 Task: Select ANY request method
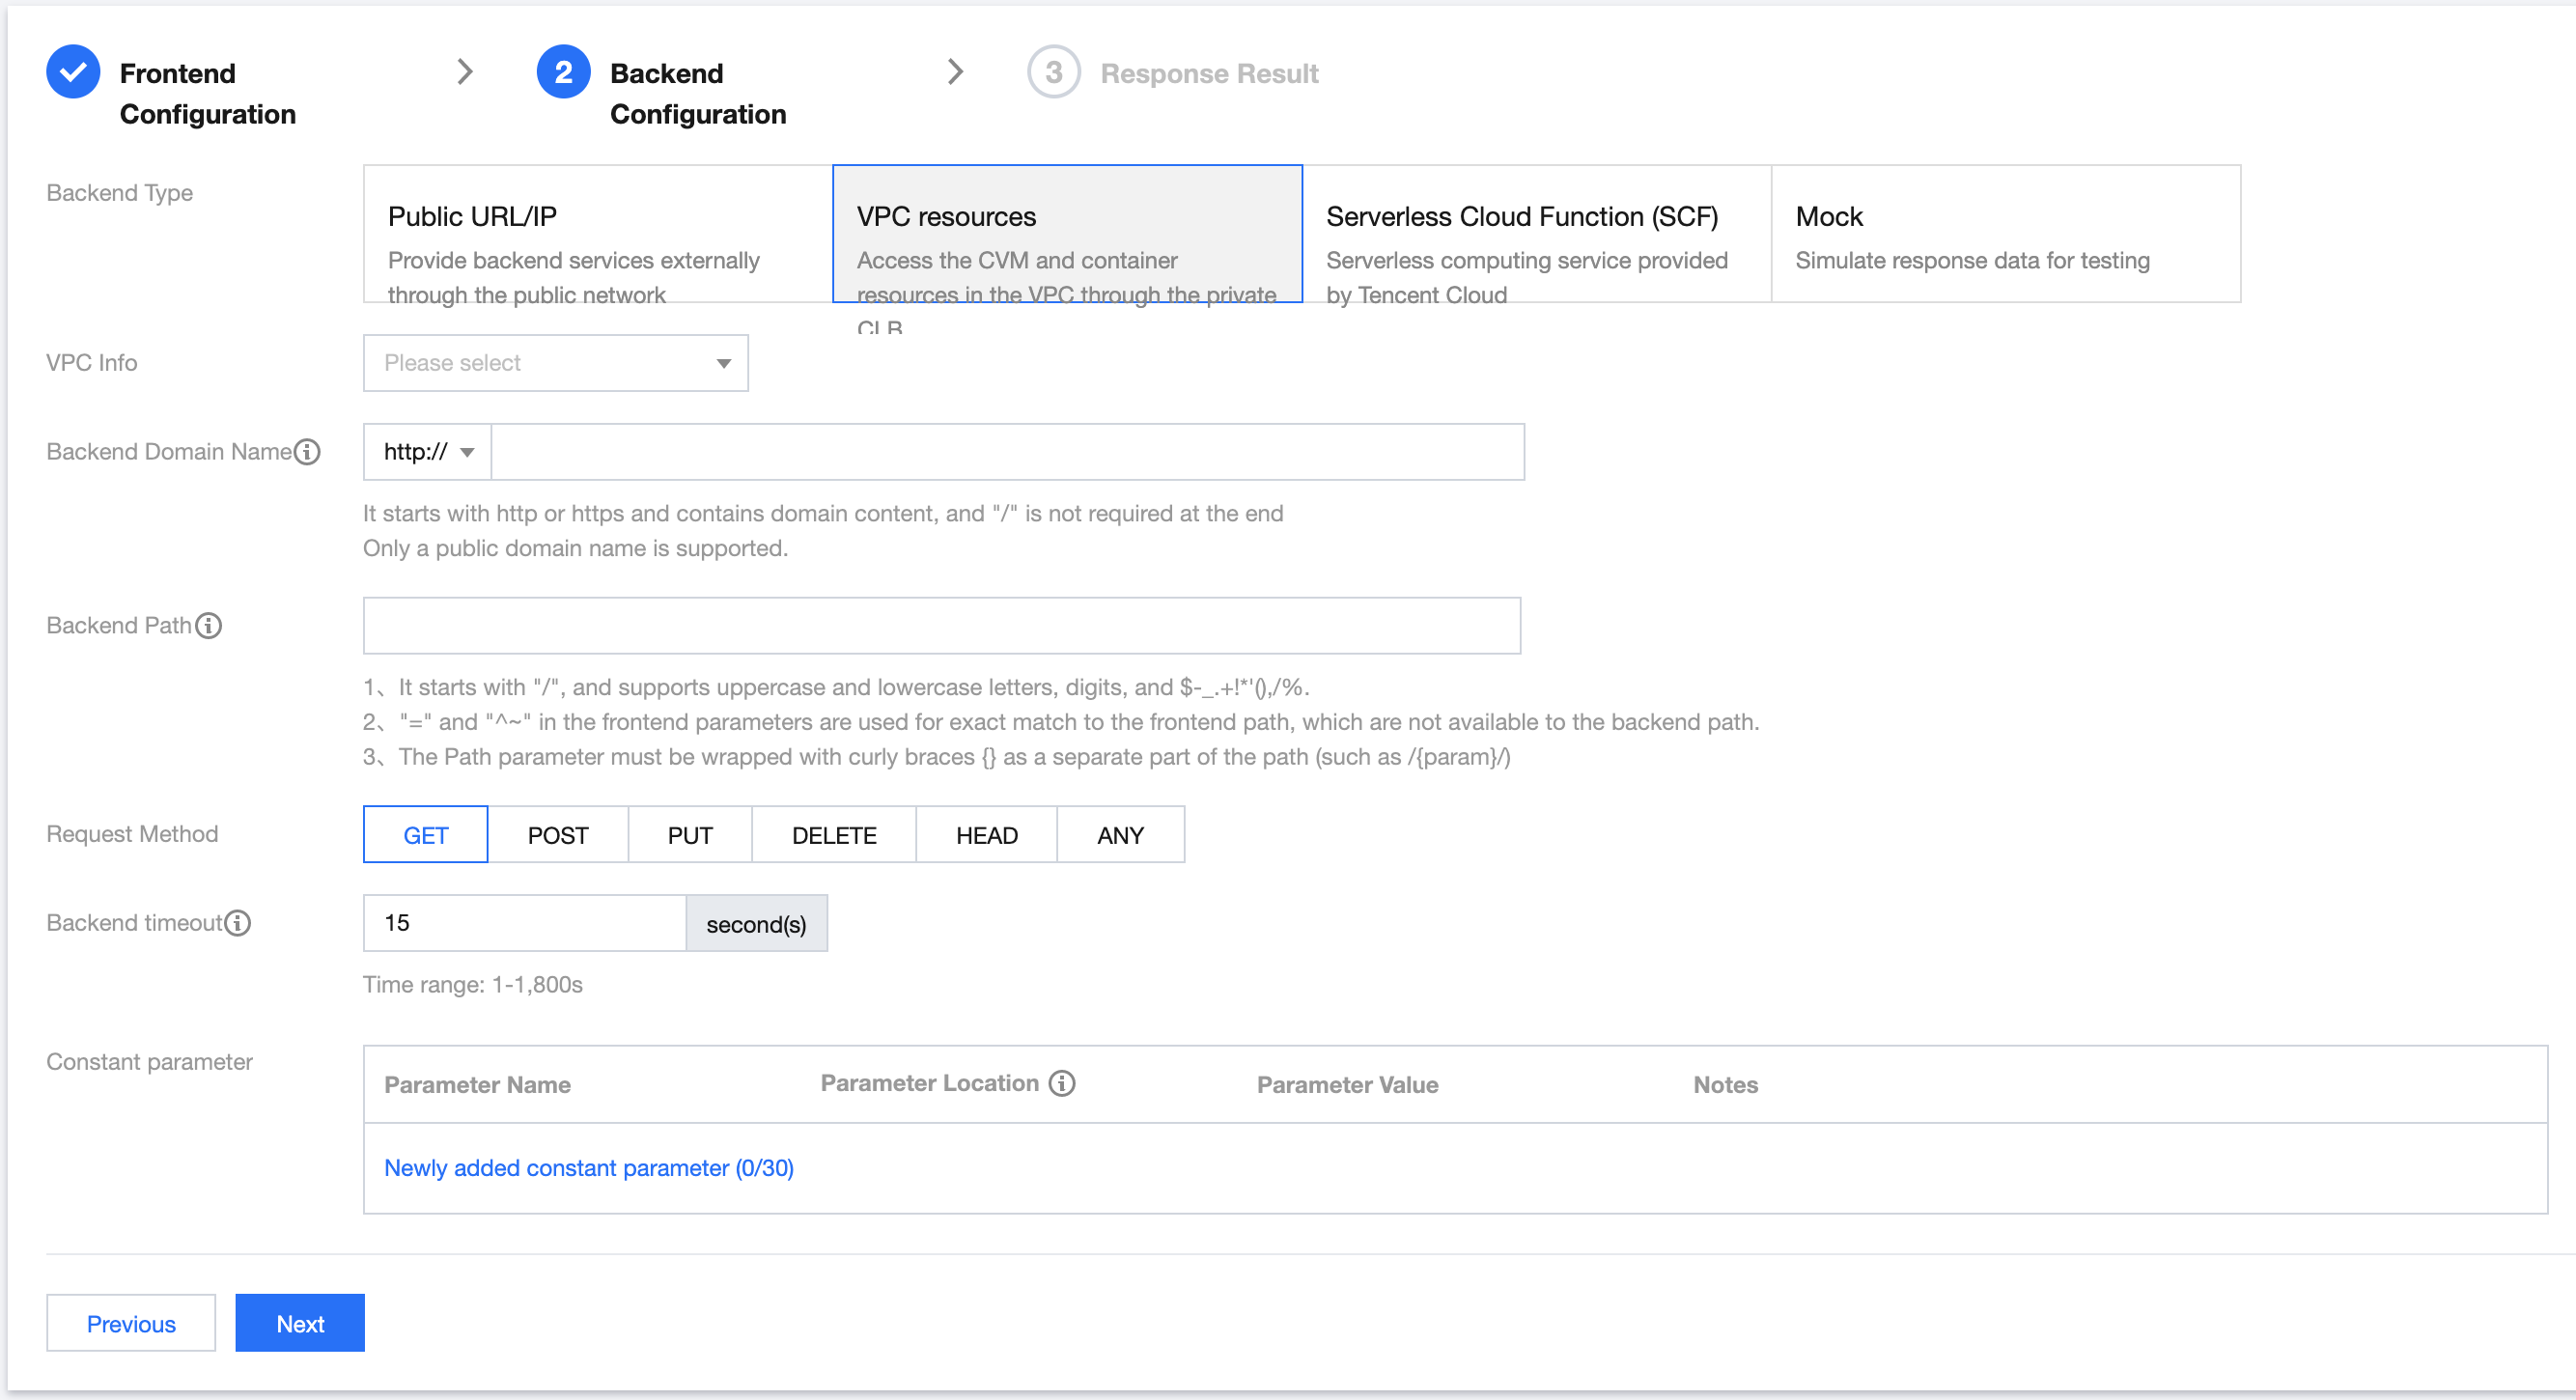(x=1120, y=835)
